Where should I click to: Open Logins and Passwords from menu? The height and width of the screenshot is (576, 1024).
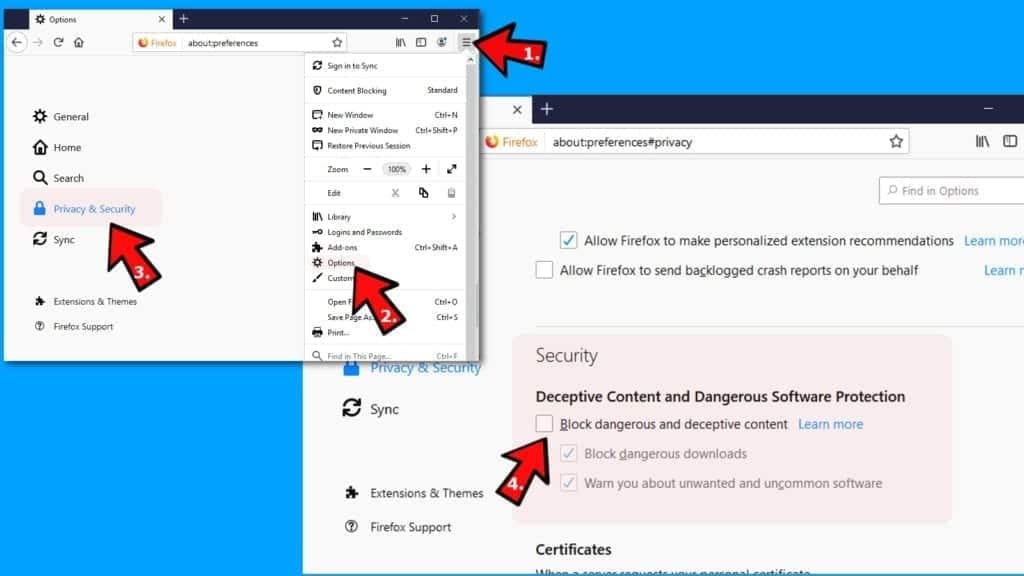pyautogui.click(x=385, y=232)
